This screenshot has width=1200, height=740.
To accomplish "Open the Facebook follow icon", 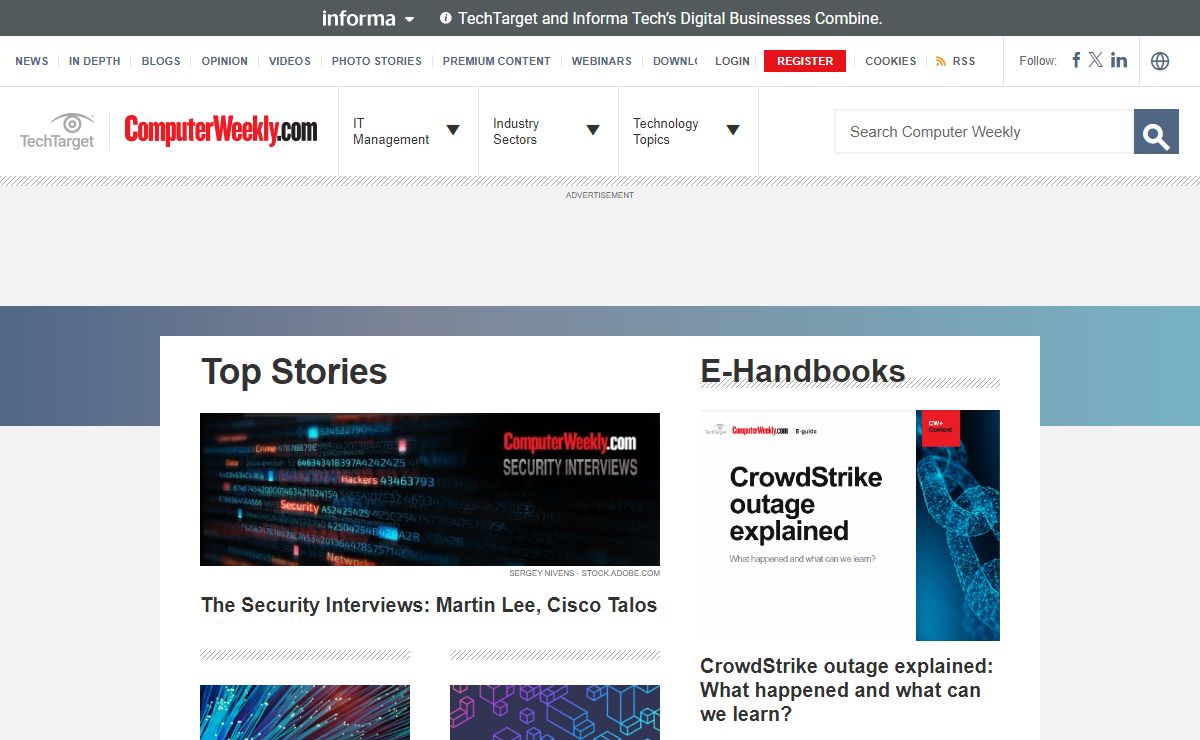I will point(1076,60).
